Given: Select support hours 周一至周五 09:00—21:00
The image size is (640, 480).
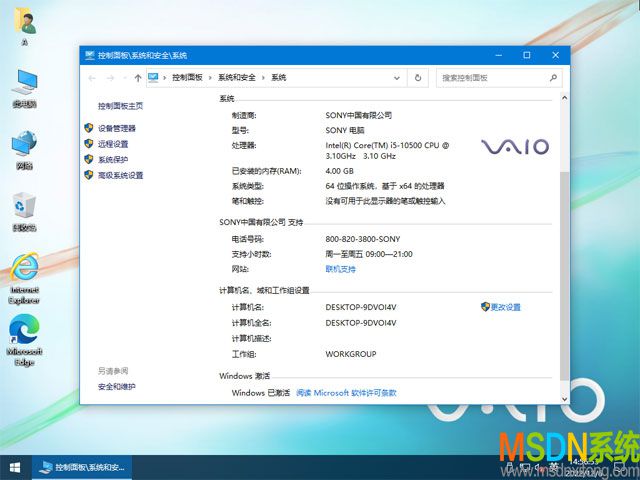Looking at the screenshot, I should [x=369, y=254].
